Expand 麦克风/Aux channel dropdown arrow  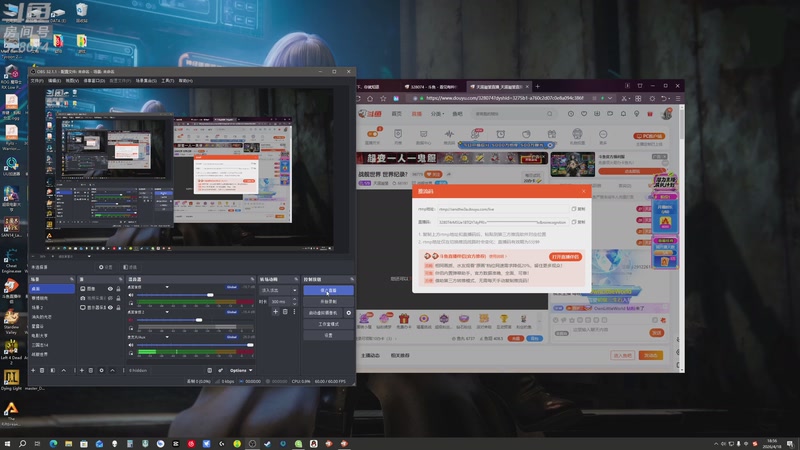point(167,337)
